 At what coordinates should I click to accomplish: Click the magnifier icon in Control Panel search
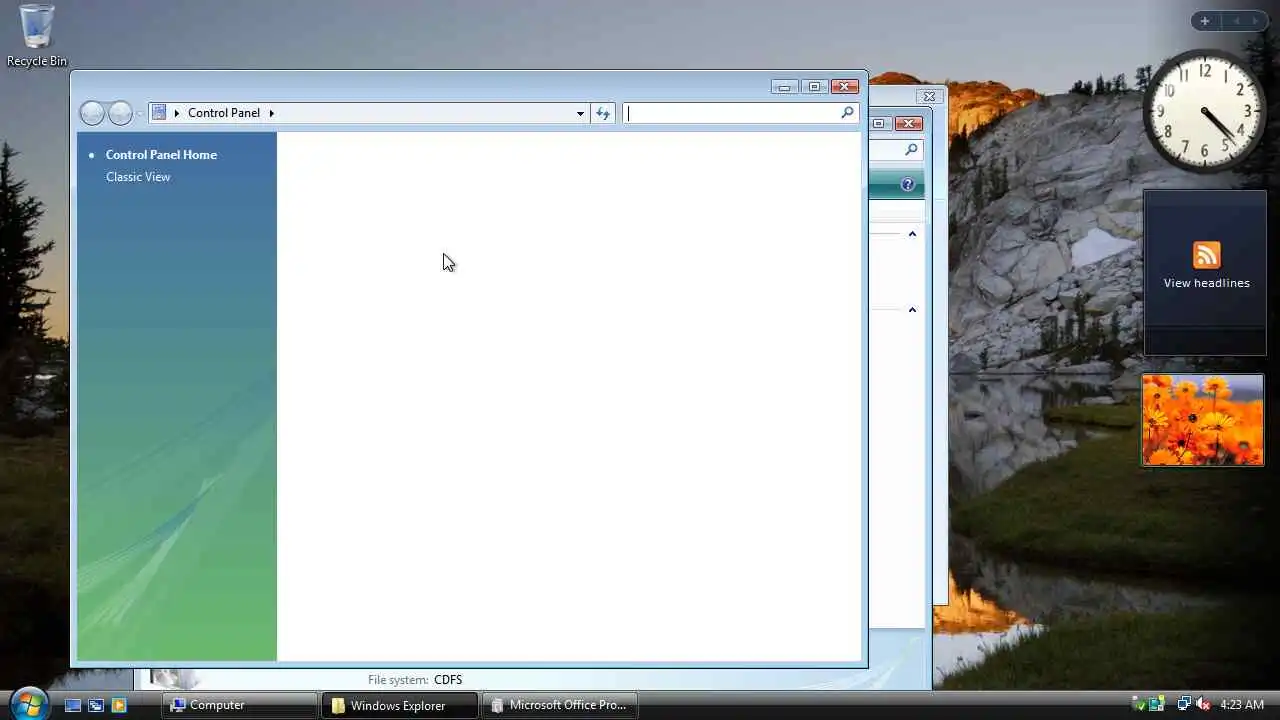tap(848, 113)
